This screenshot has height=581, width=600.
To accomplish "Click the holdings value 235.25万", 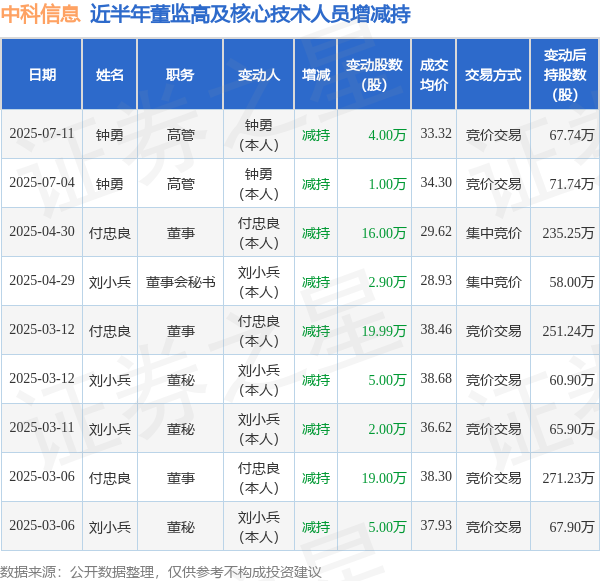I will (x=568, y=233).
